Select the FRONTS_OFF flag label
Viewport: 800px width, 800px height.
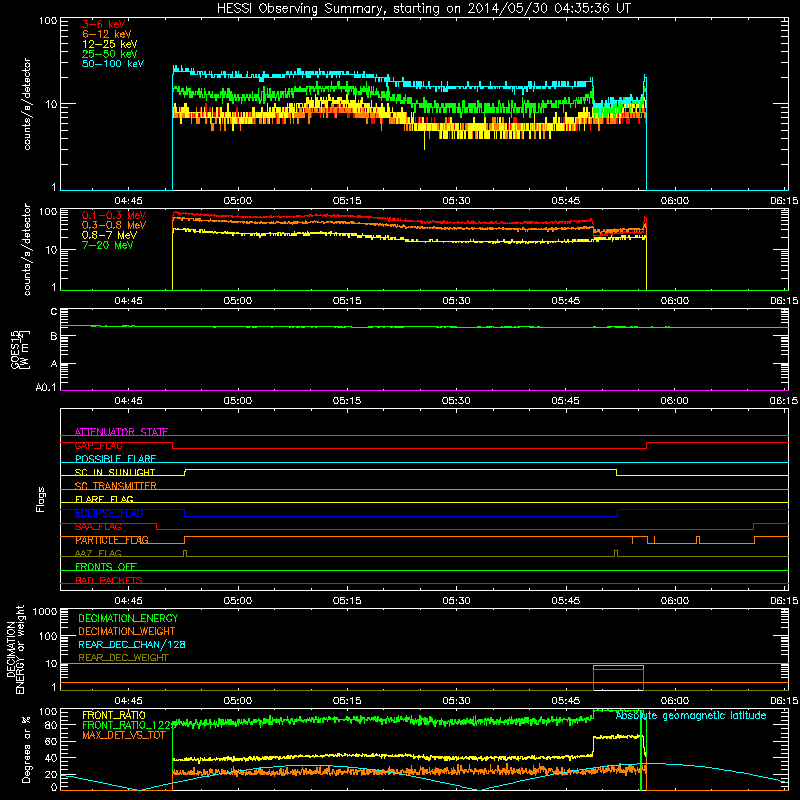106,567
